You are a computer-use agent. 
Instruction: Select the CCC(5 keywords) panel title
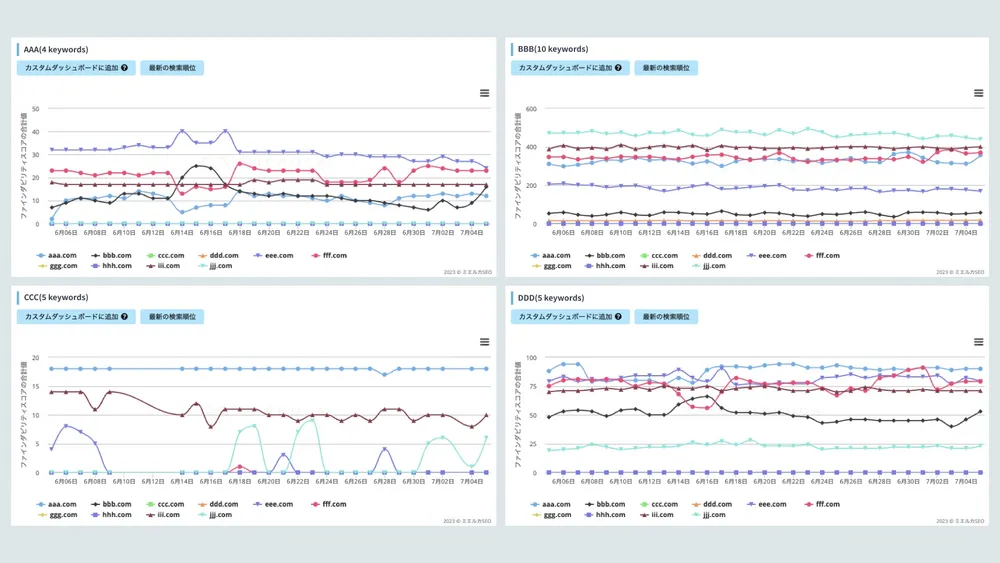click(56, 298)
